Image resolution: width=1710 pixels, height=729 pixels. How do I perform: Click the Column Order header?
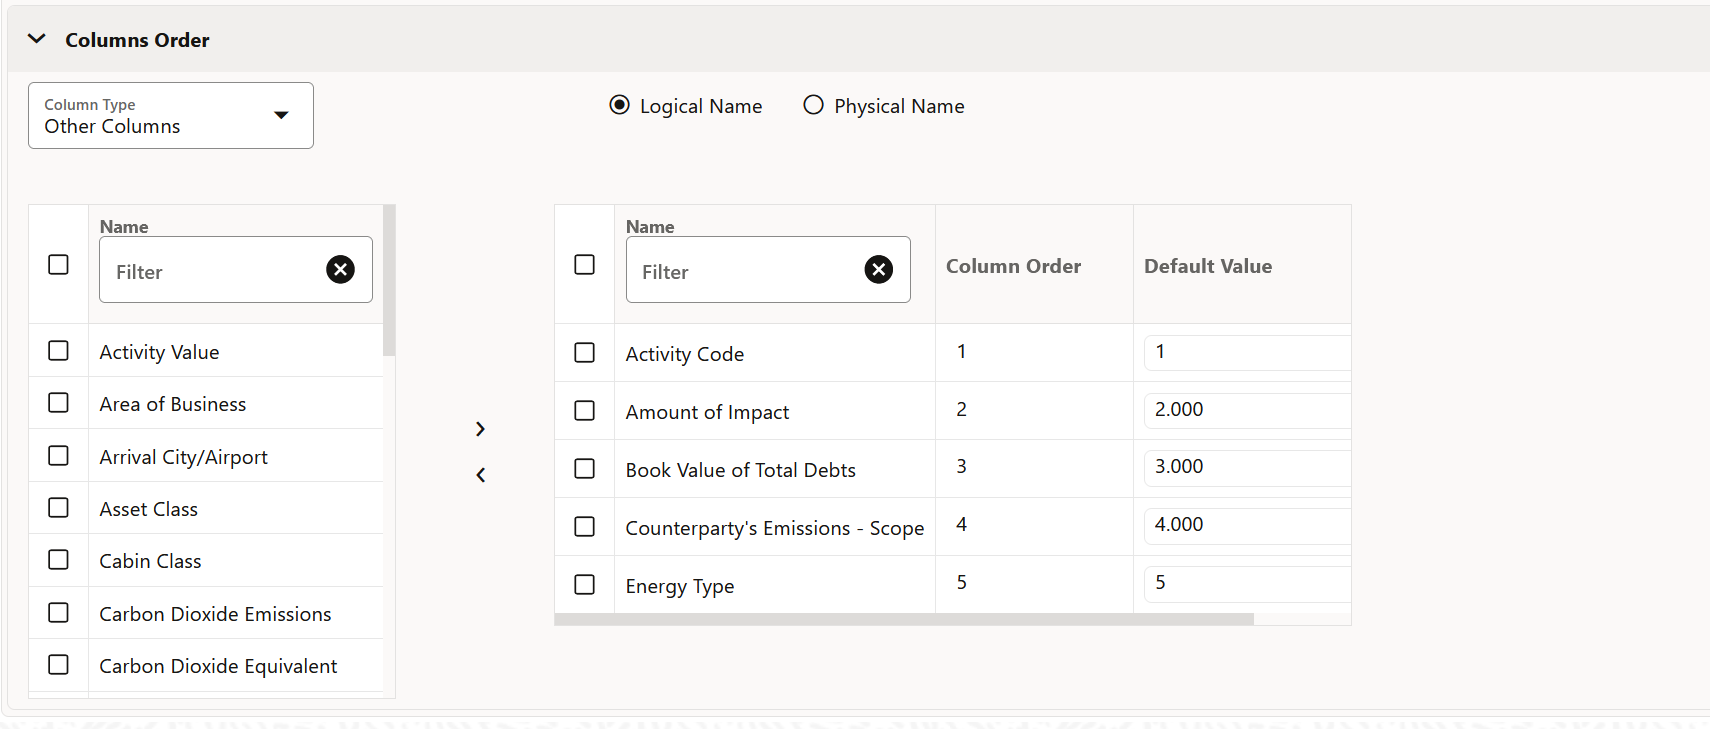[1013, 266]
